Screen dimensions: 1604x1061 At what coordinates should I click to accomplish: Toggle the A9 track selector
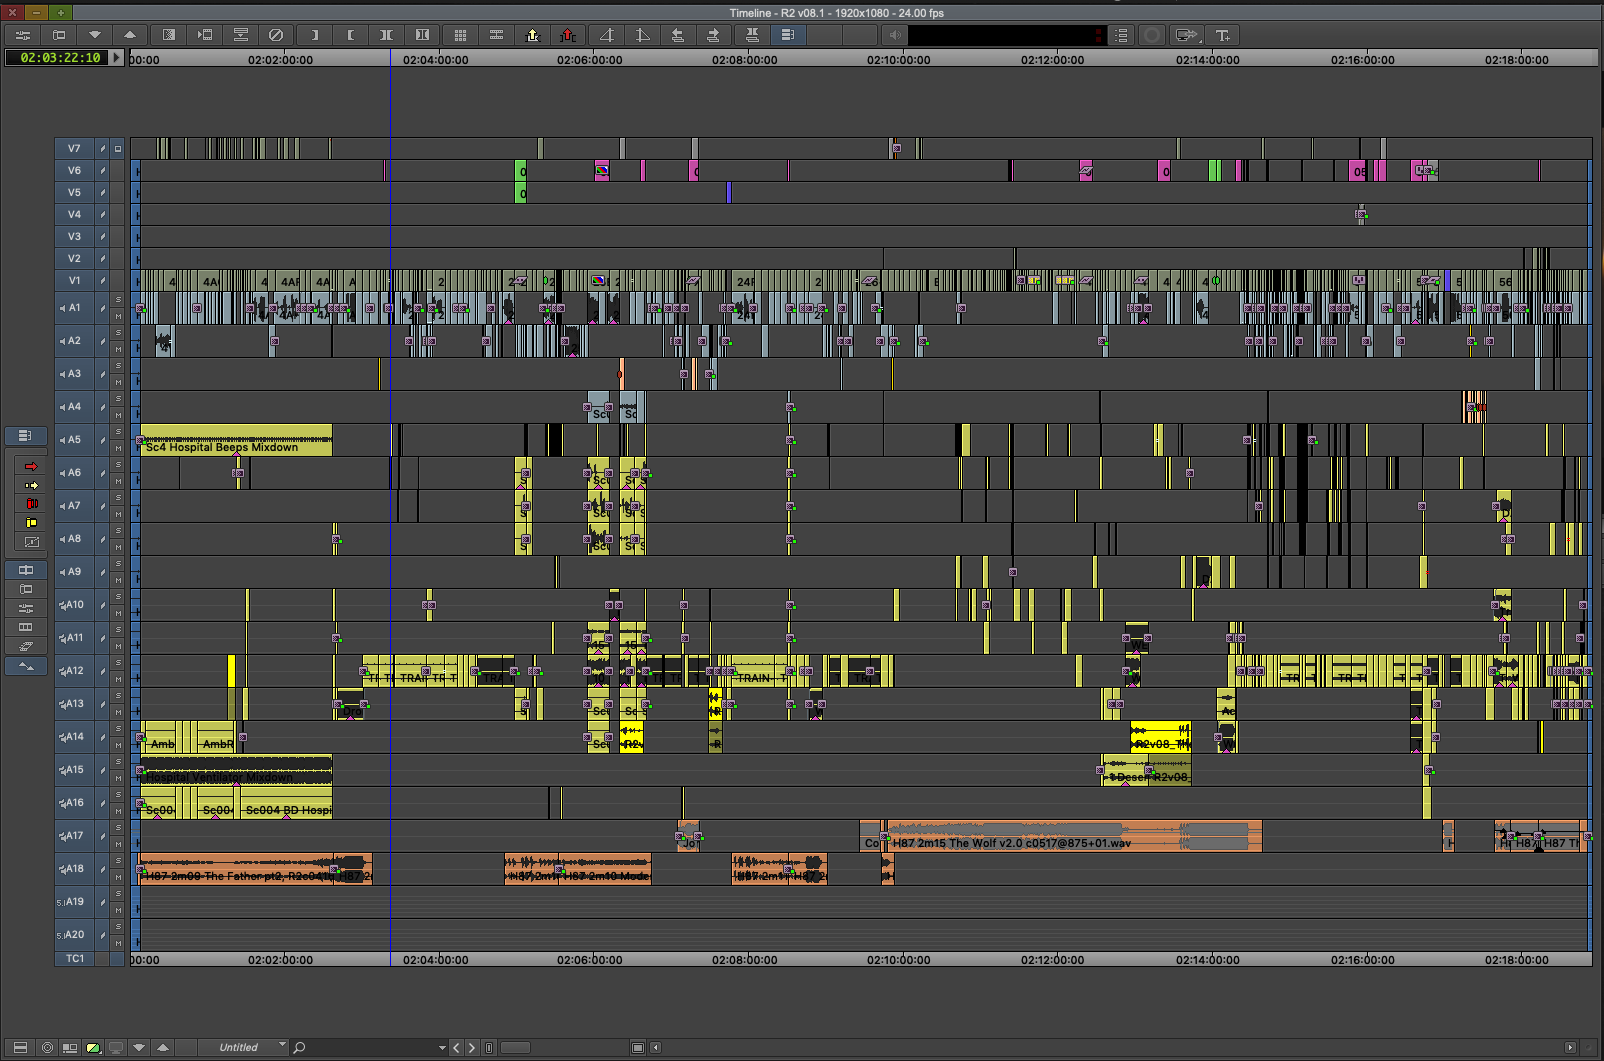[75, 572]
